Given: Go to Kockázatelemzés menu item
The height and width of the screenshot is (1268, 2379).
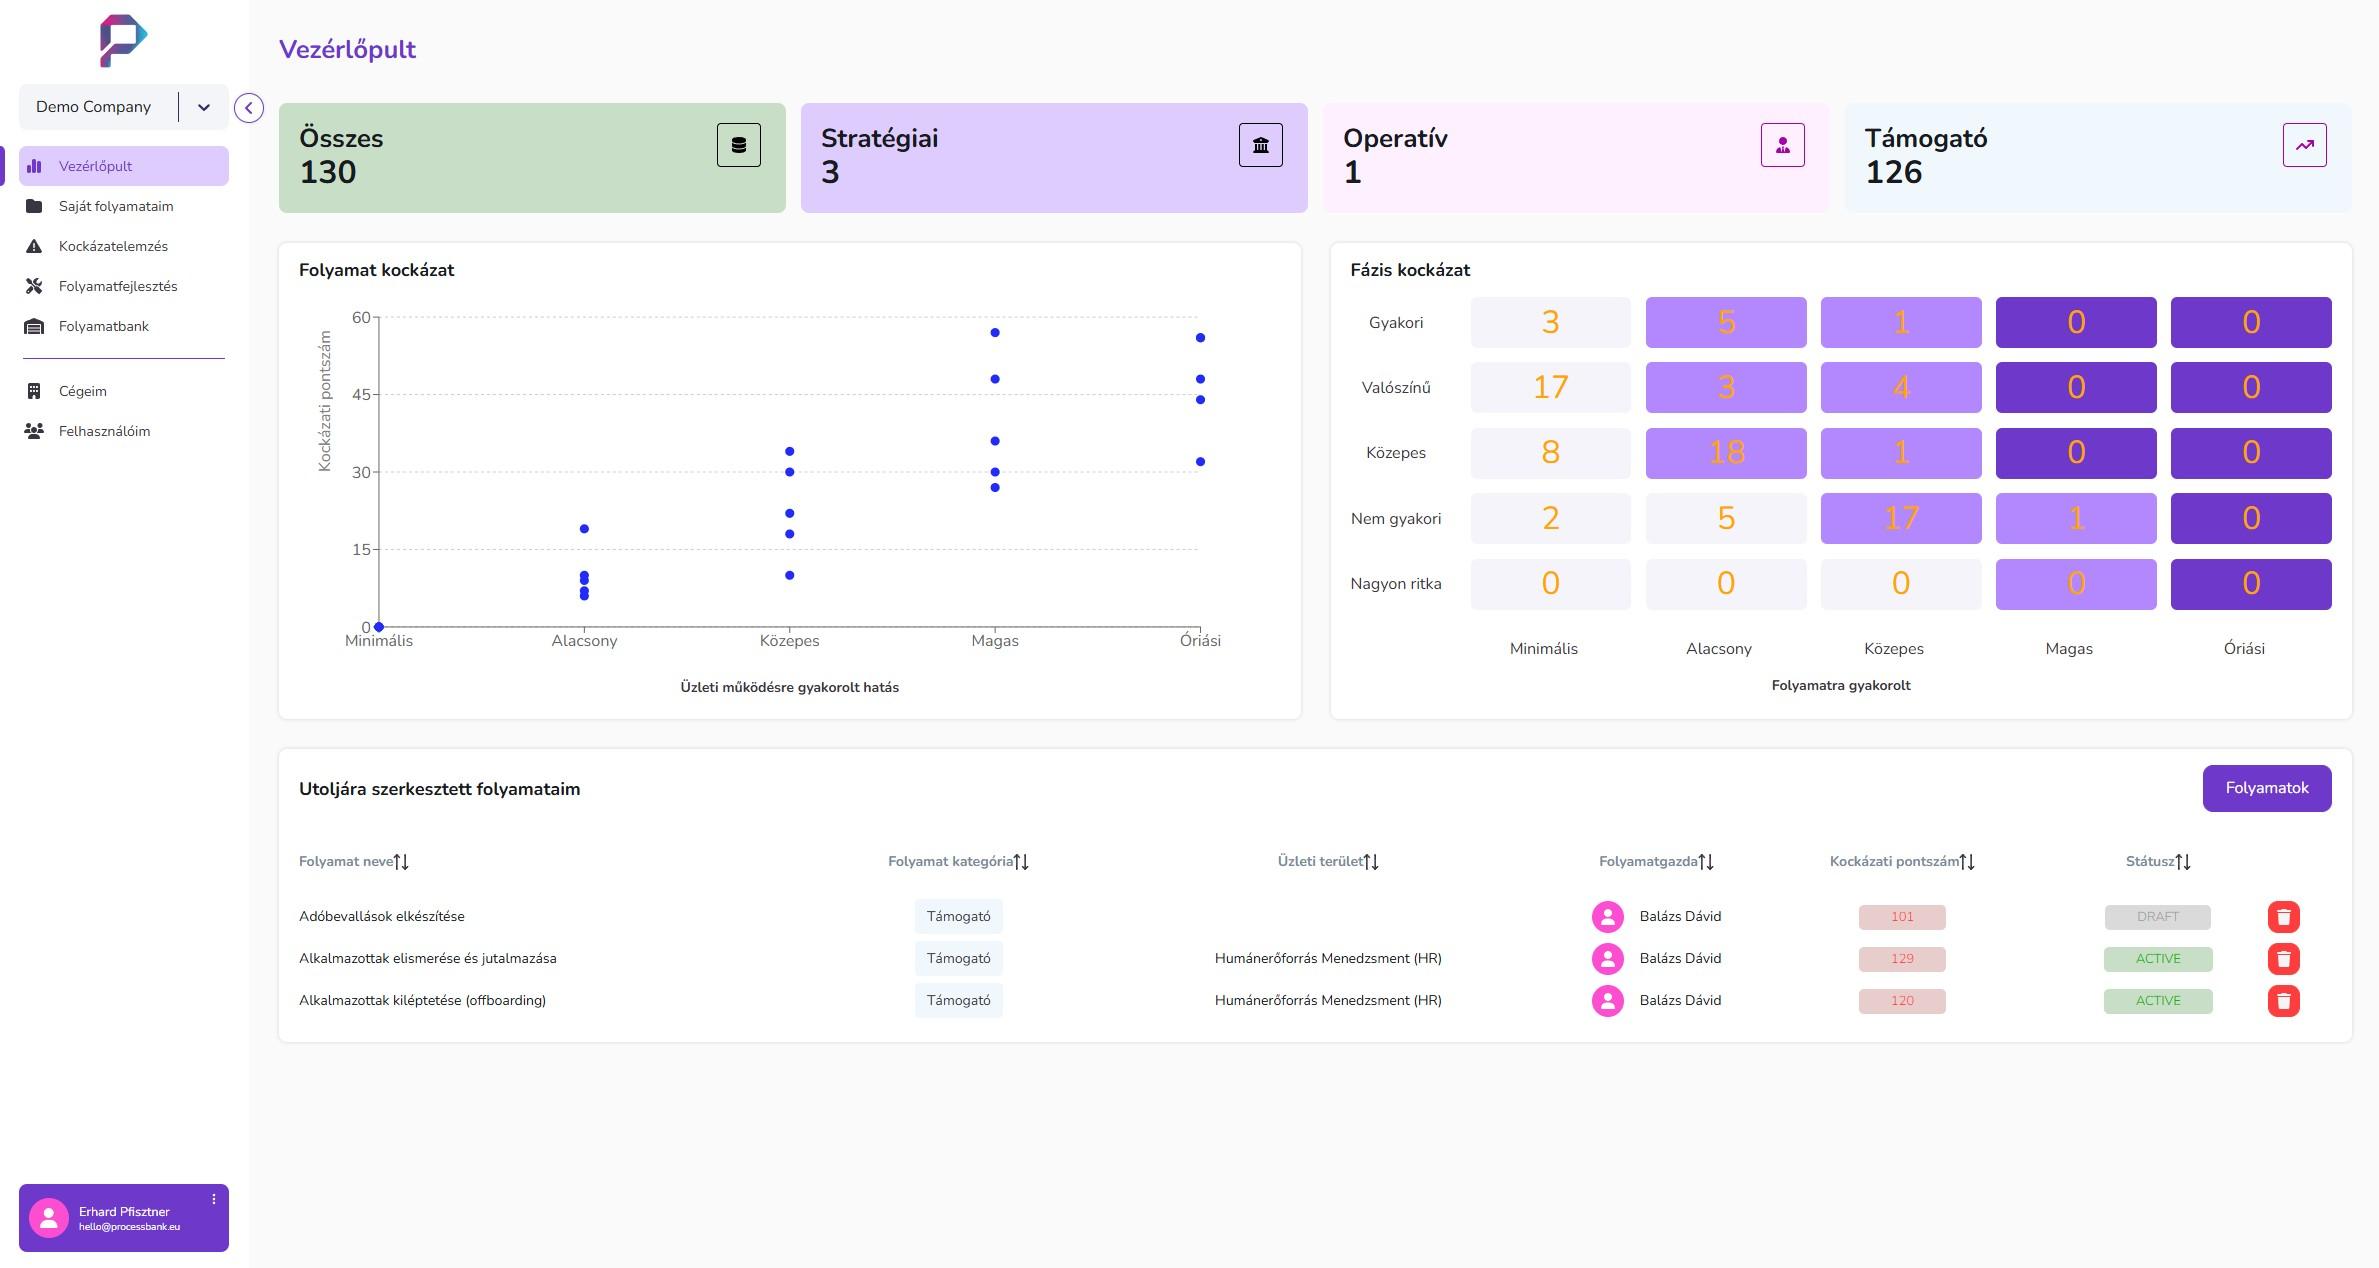Looking at the screenshot, I should click(113, 246).
